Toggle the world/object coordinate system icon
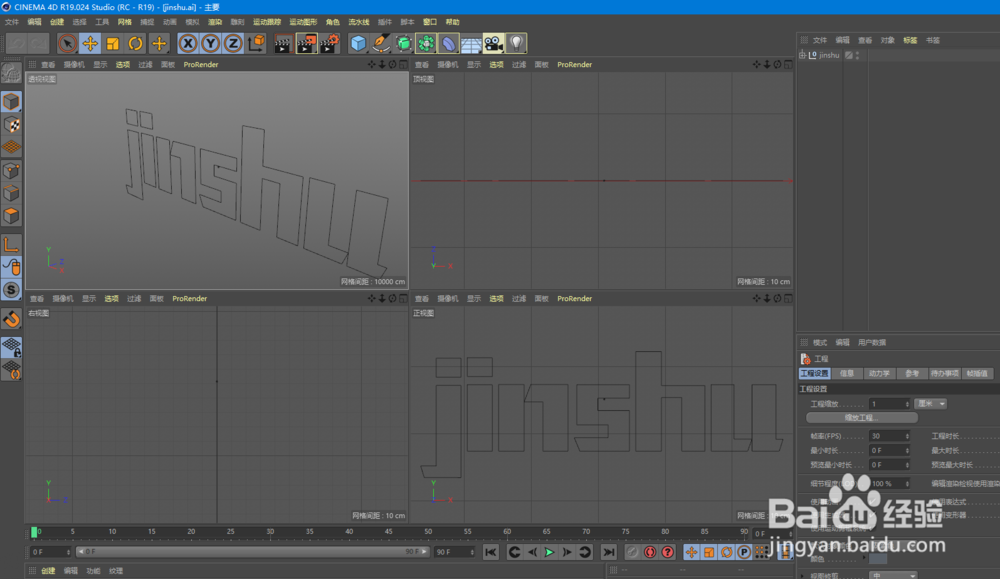The height and width of the screenshot is (579, 1000). tap(256, 43)
